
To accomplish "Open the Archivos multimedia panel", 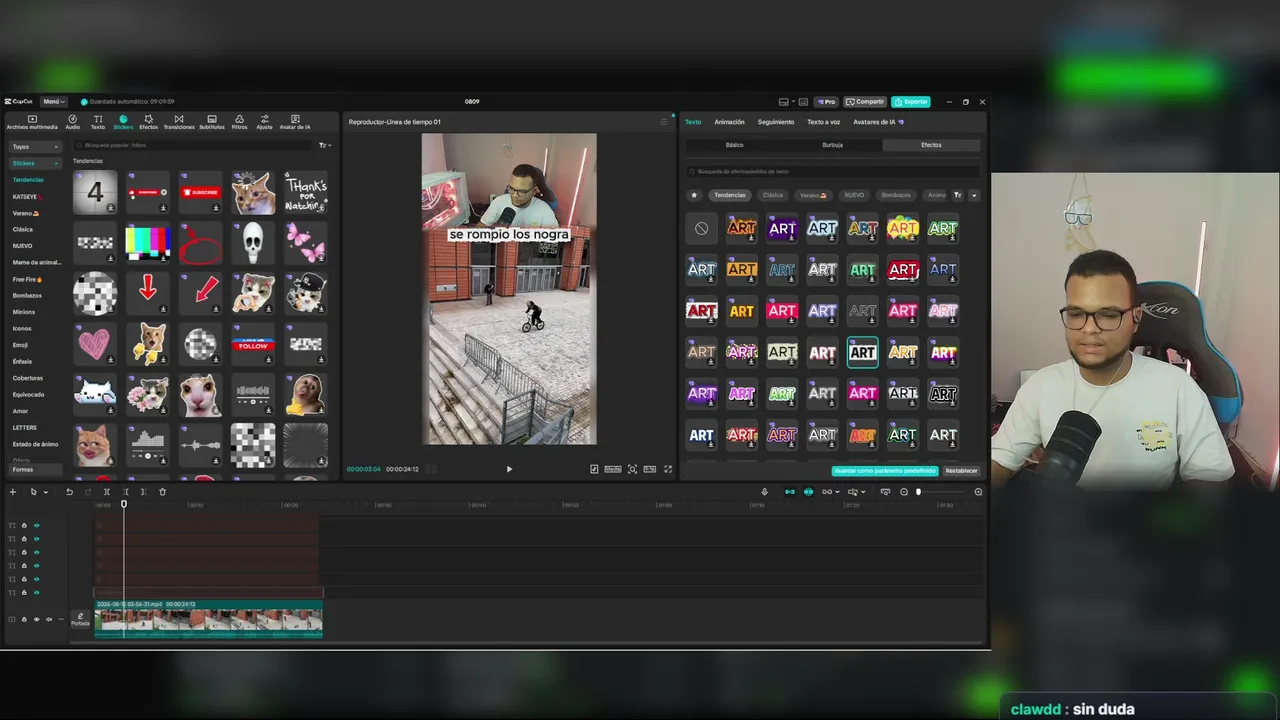I will (32, 122).
